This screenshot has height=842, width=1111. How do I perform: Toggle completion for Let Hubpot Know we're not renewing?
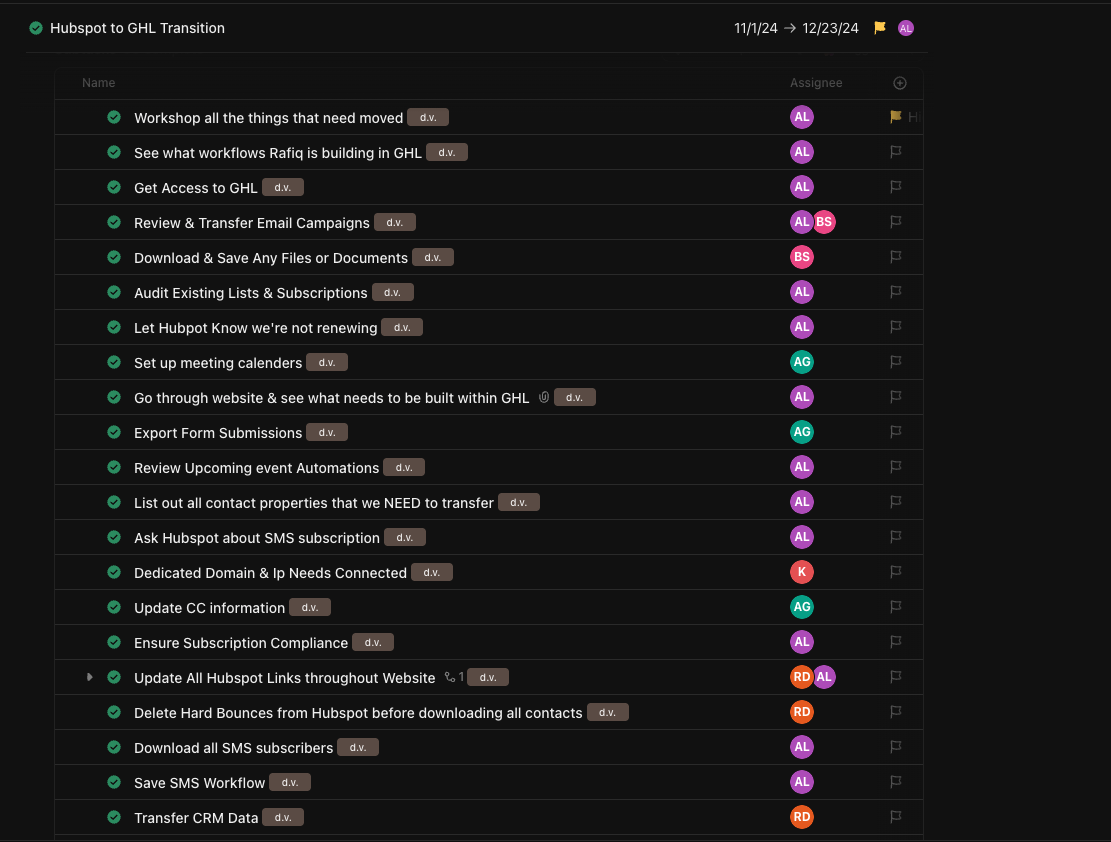114,327
